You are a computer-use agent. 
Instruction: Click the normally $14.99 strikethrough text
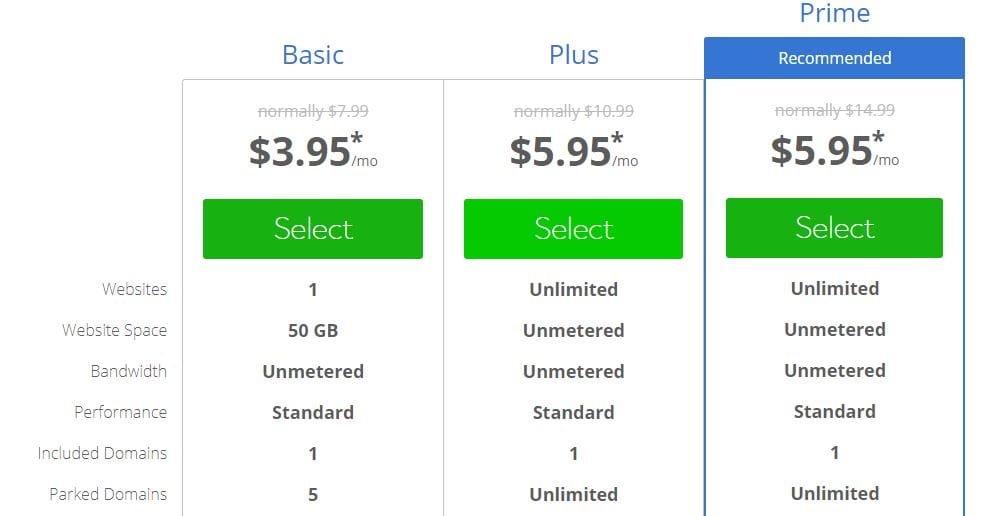(x=835, y=111)
